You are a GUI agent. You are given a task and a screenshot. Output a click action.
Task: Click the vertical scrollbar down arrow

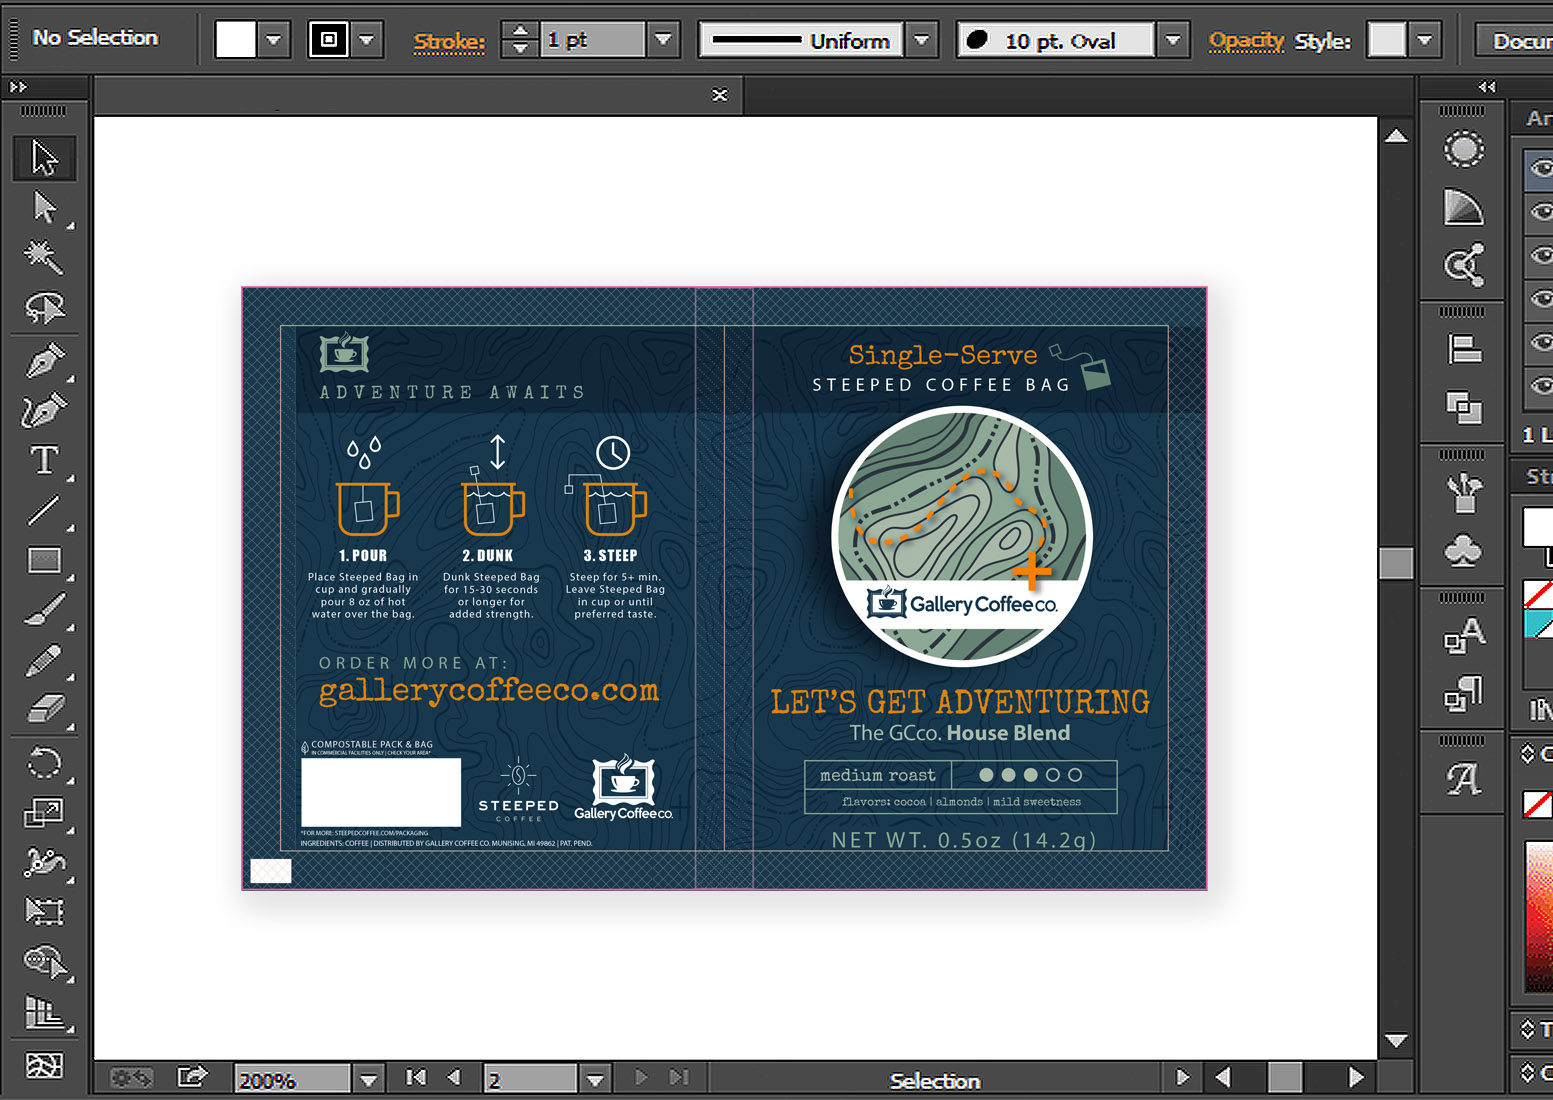(1396, 1041)
